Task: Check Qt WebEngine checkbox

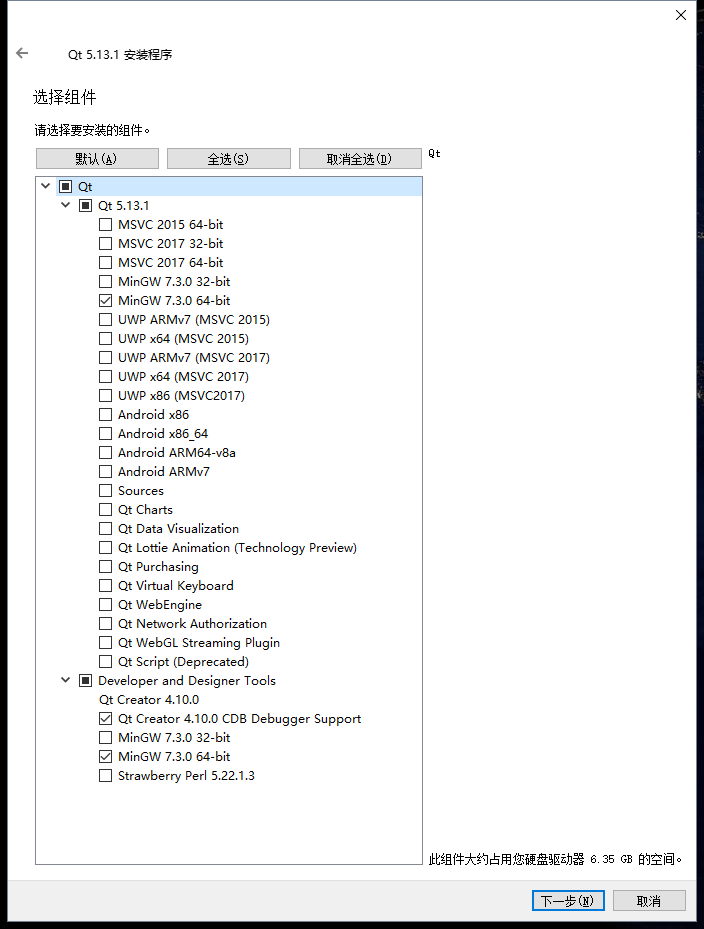Action: tap(105, 604)
